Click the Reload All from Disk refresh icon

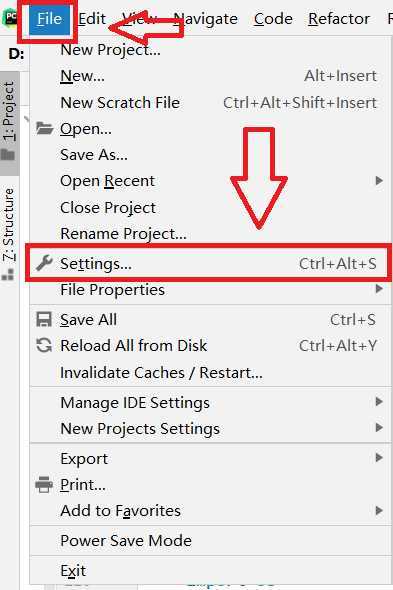point(44,345)
